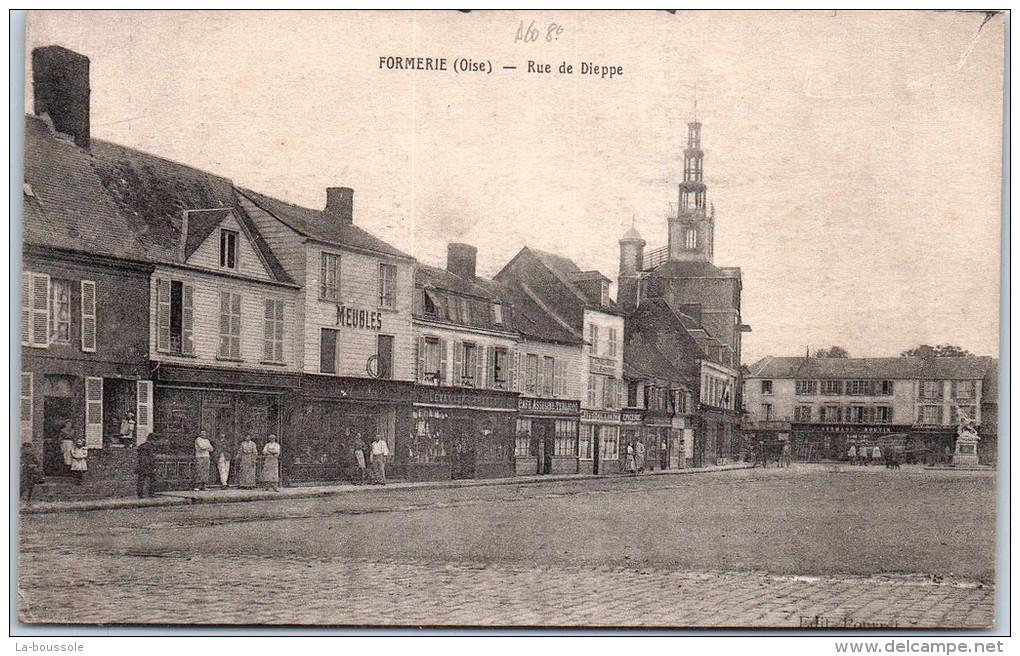Click the FORMERIE (Oise) title text

pos(435,65)
